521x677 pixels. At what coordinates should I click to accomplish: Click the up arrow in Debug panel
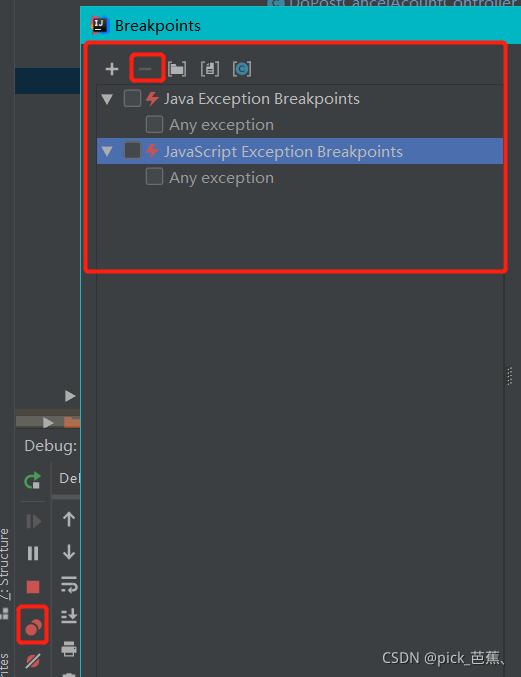(69, 519)
